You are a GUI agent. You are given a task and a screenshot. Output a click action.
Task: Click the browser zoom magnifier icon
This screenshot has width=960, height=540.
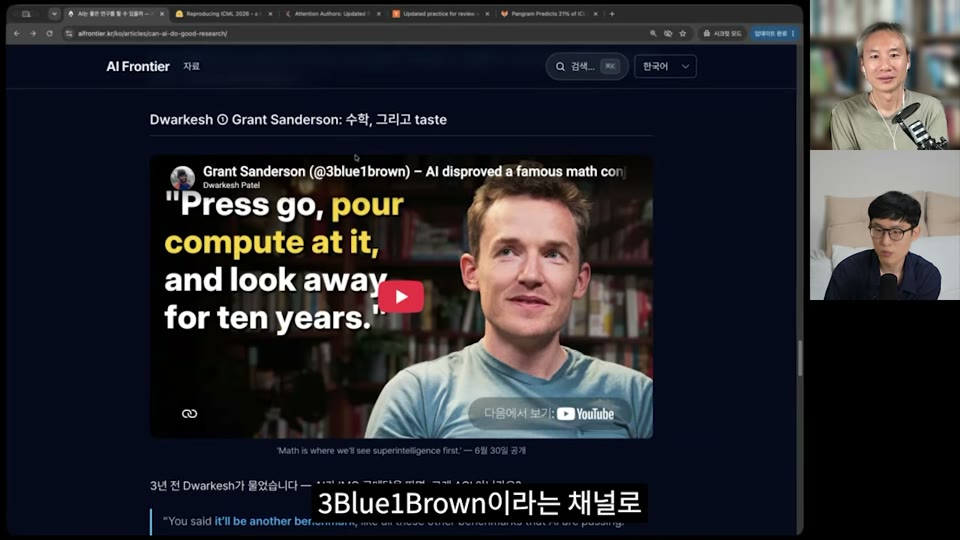pos(653,34)
